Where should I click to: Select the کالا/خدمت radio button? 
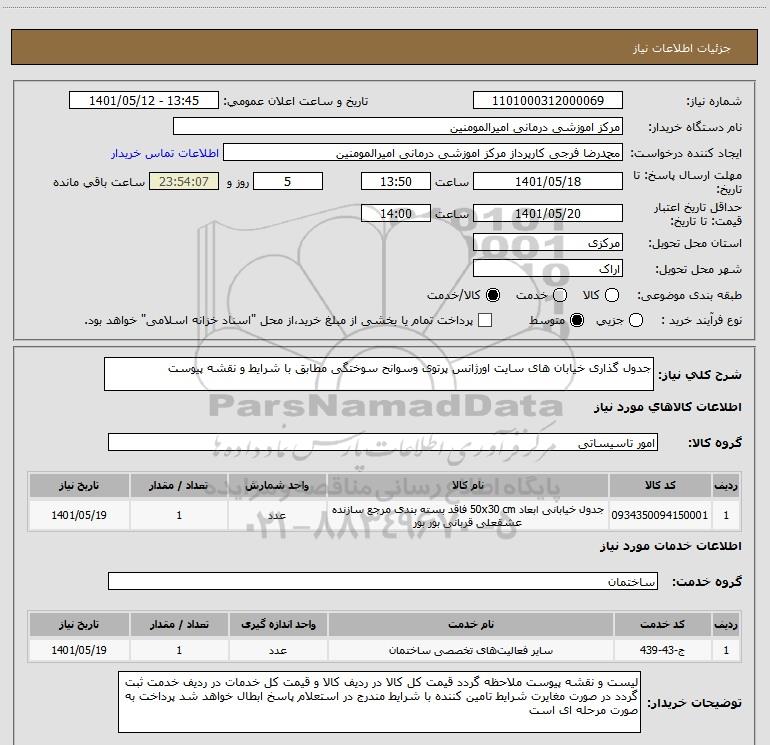point(493,295)
